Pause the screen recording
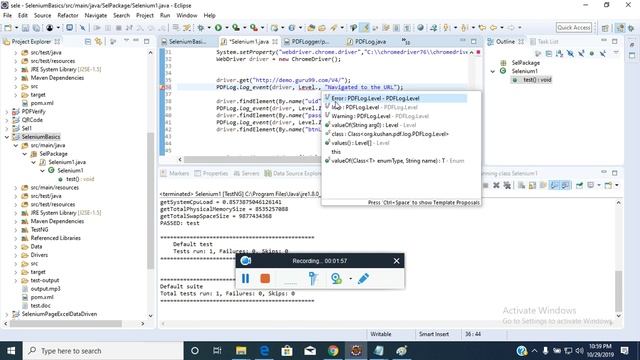 click(245, 278)
